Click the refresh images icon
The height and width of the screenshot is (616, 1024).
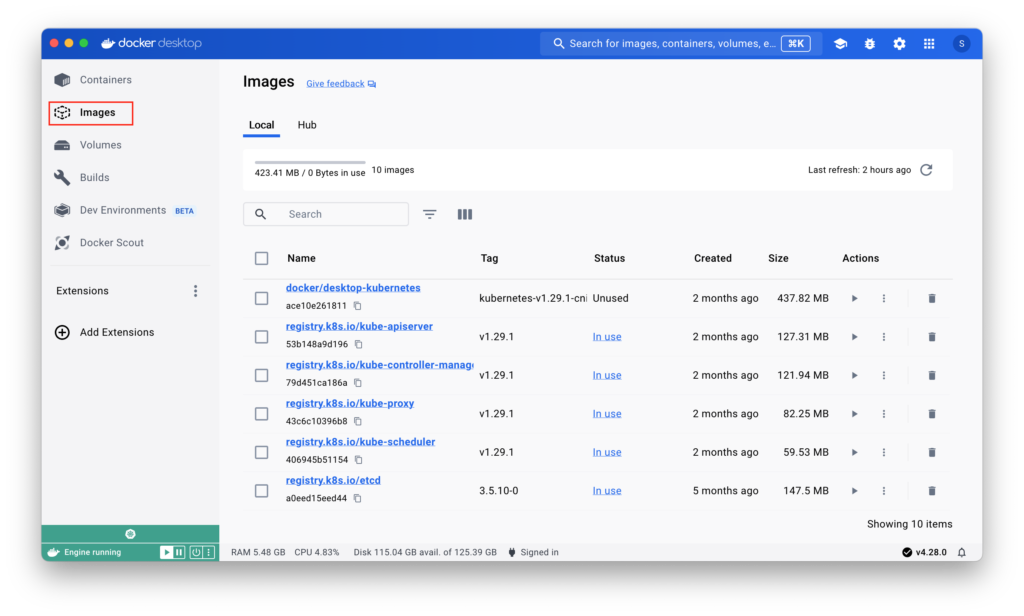coord(926,170)
